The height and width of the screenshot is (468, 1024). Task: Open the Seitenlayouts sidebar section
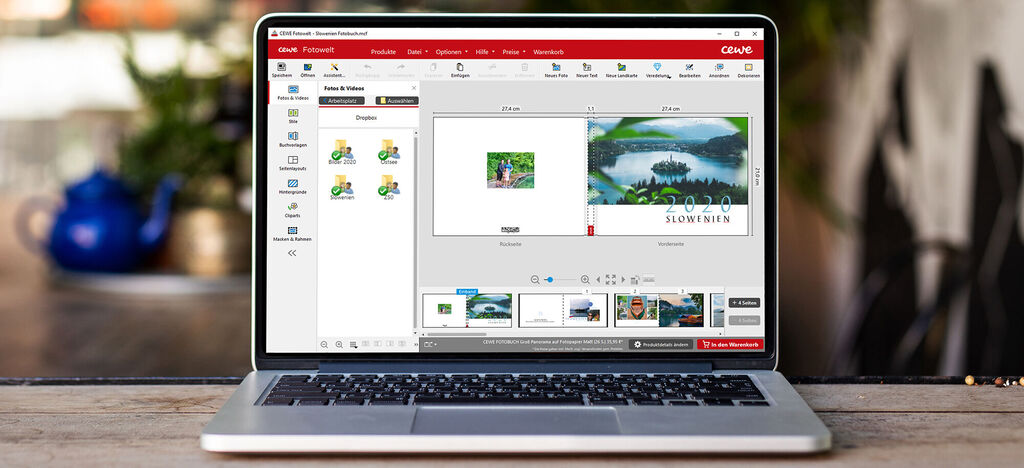[x=293, y=163]
